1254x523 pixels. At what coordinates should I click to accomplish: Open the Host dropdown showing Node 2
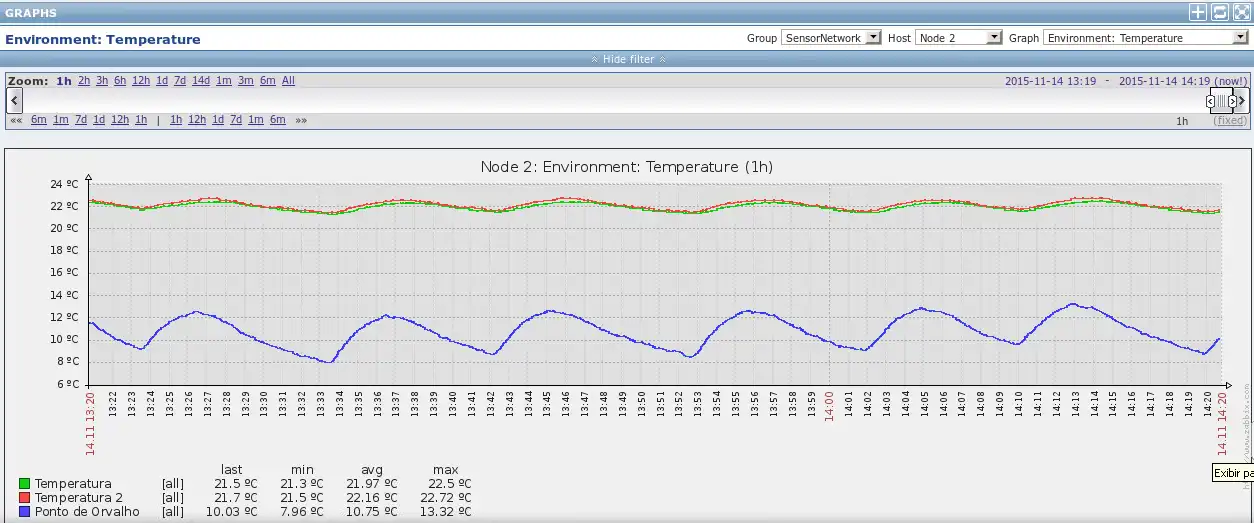[x=958, y=38]
